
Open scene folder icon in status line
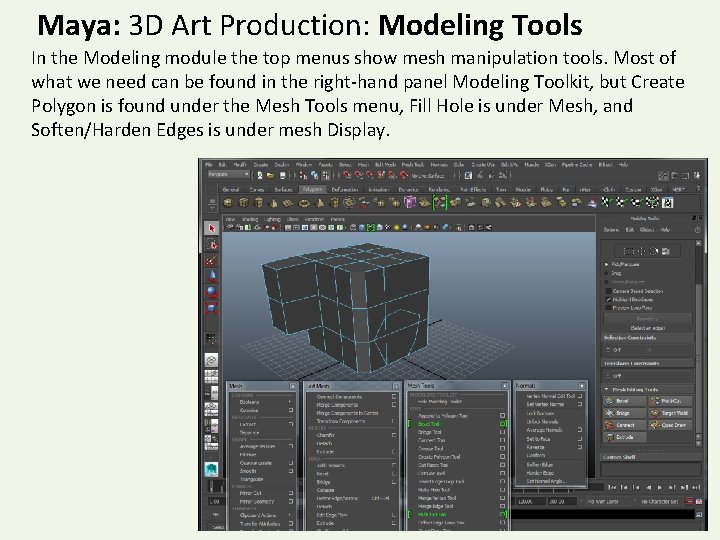[270, 175]
